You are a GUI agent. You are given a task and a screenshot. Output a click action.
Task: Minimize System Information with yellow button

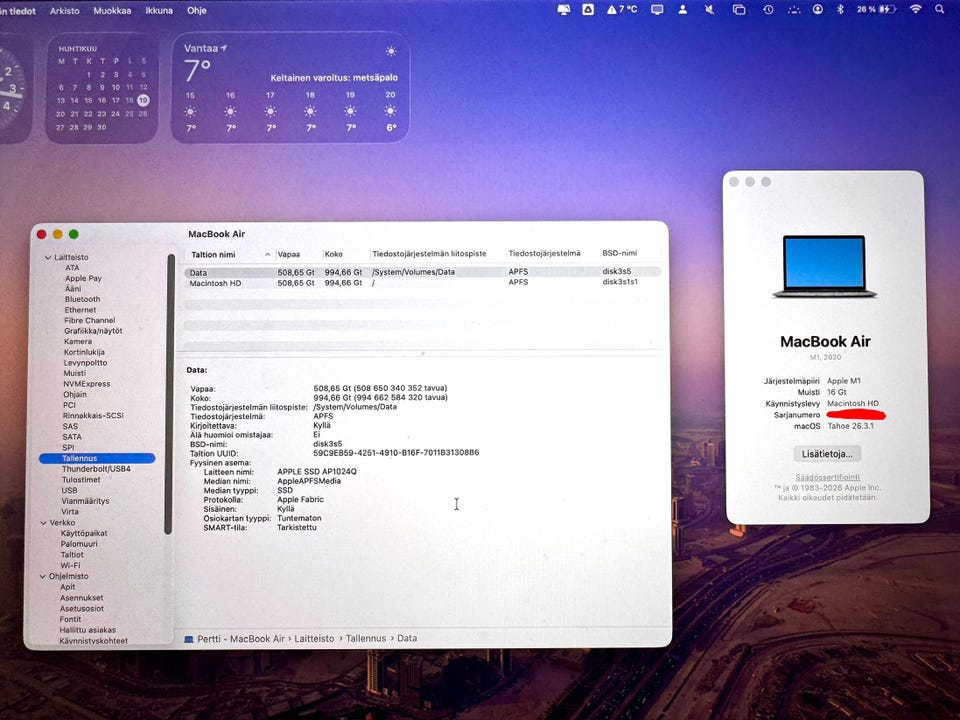point(58,234)
